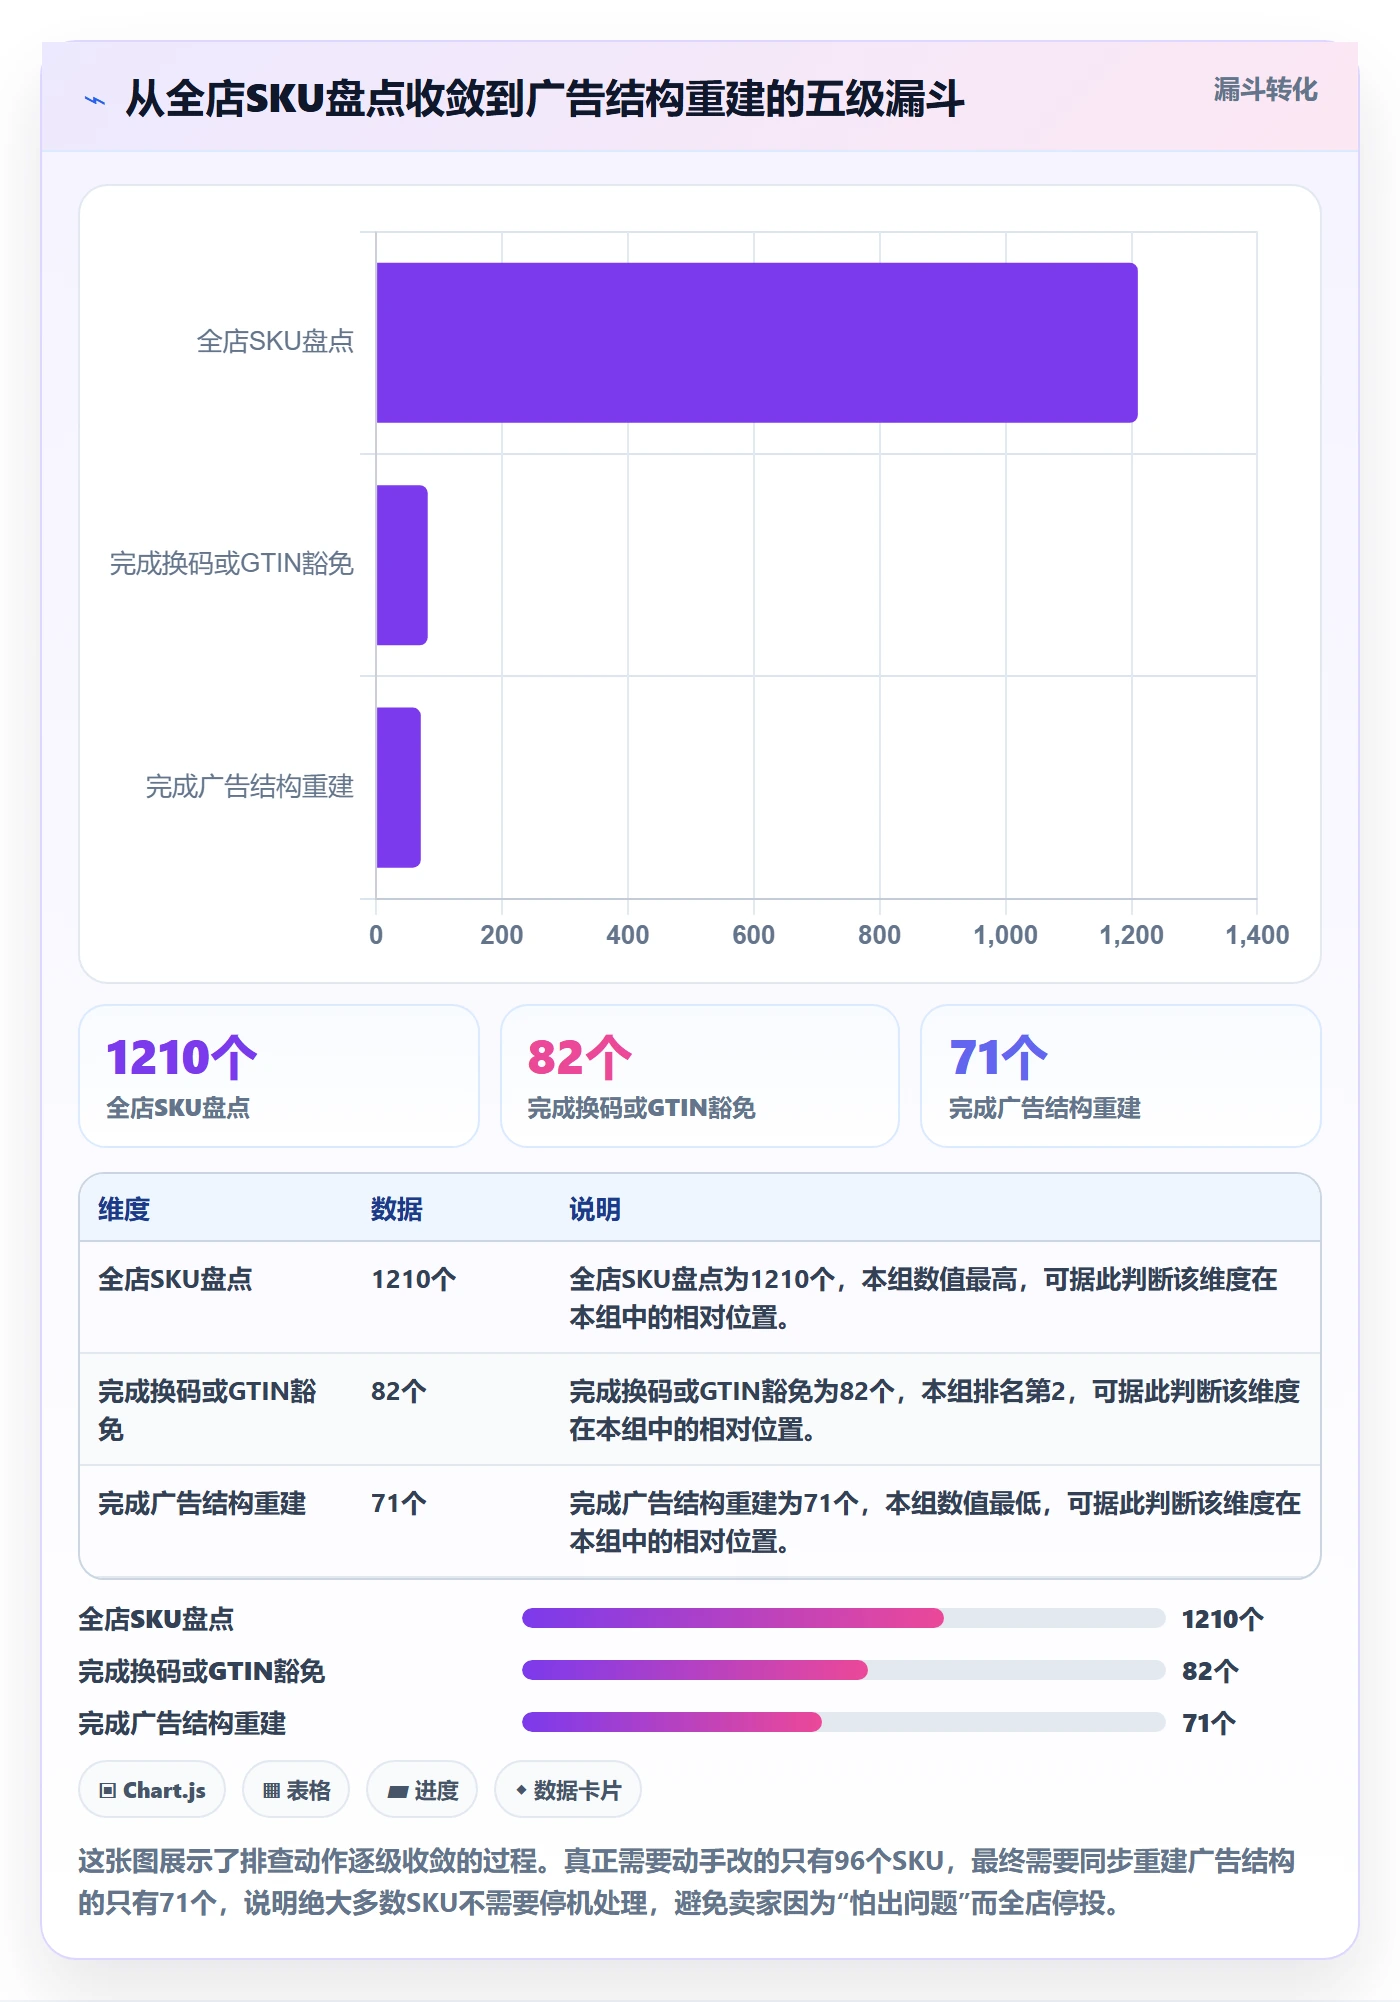Click the 完成换码或GTIN豁免 y-axis label in chart
Screen dimensions: 1400x2002
[232, 564]
